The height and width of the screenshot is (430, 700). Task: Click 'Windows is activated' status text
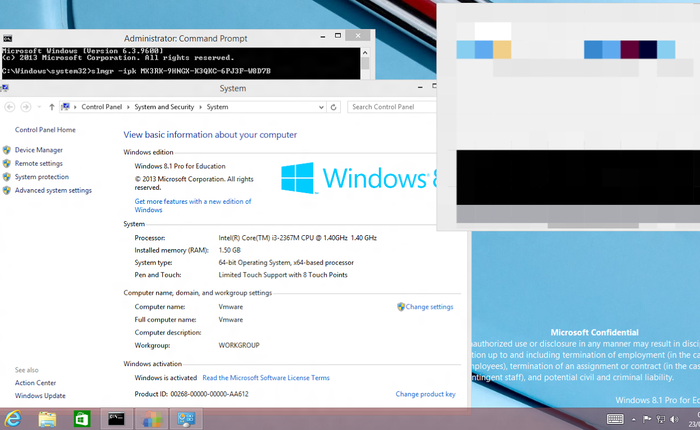[166, 378]
